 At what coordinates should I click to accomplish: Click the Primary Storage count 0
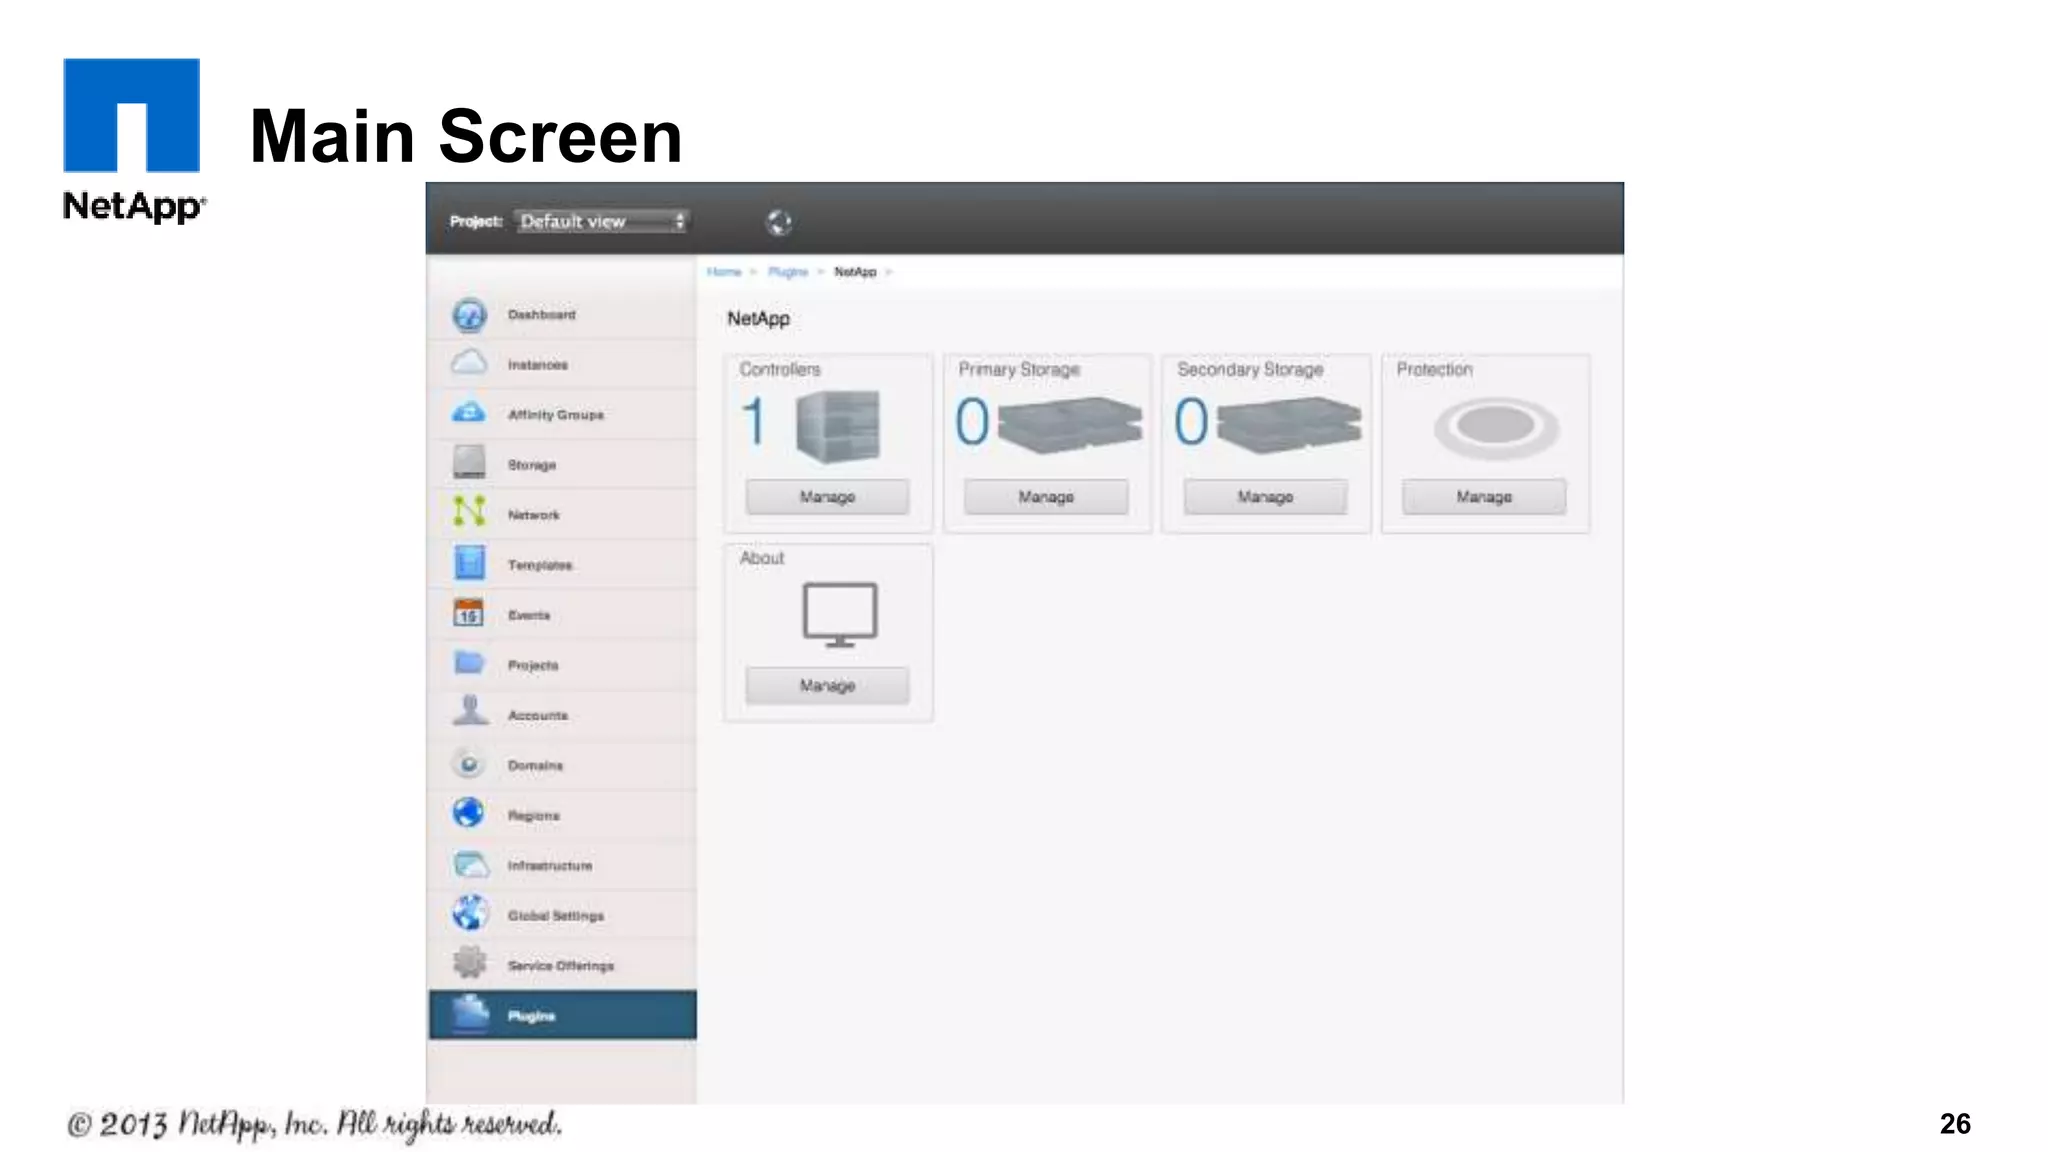(x=972, y=422)
